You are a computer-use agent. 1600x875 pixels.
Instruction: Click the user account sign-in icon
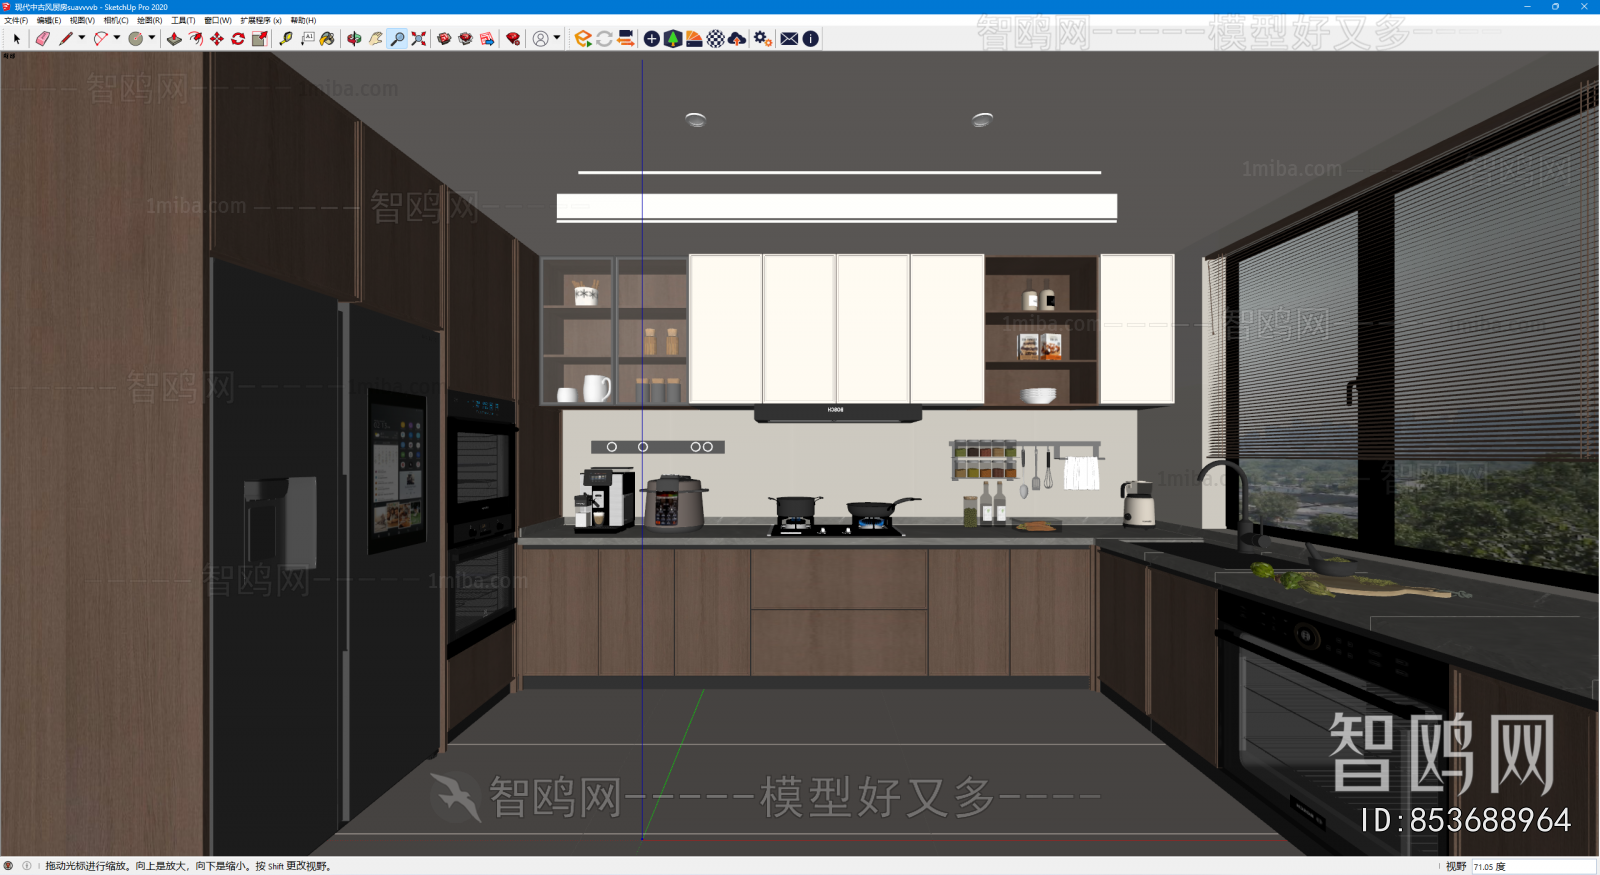click(541, 39)
